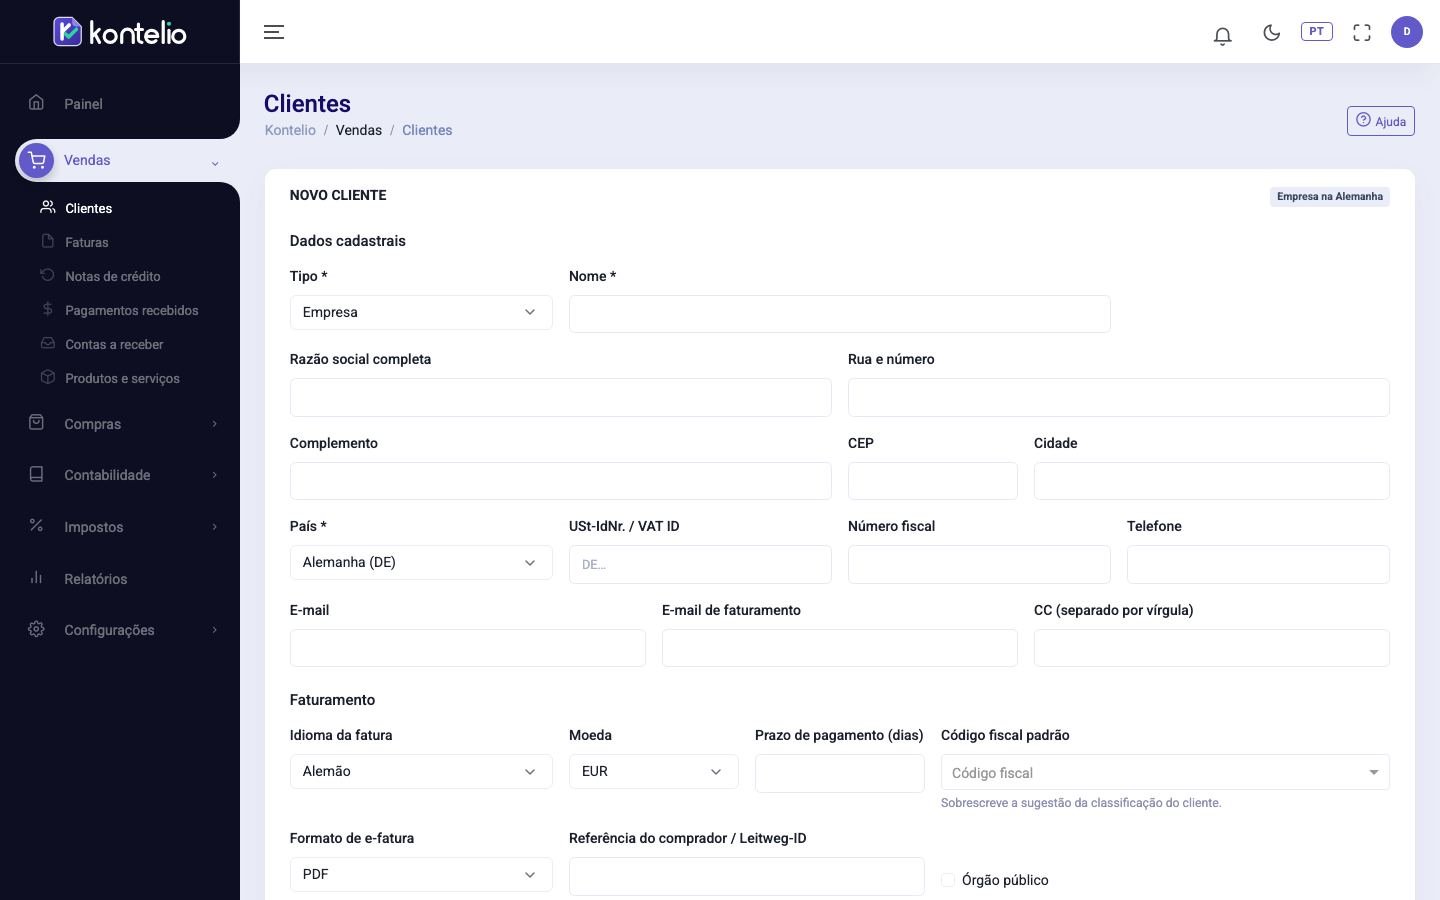Check the Órgão público checkbox

coord(948,880)
